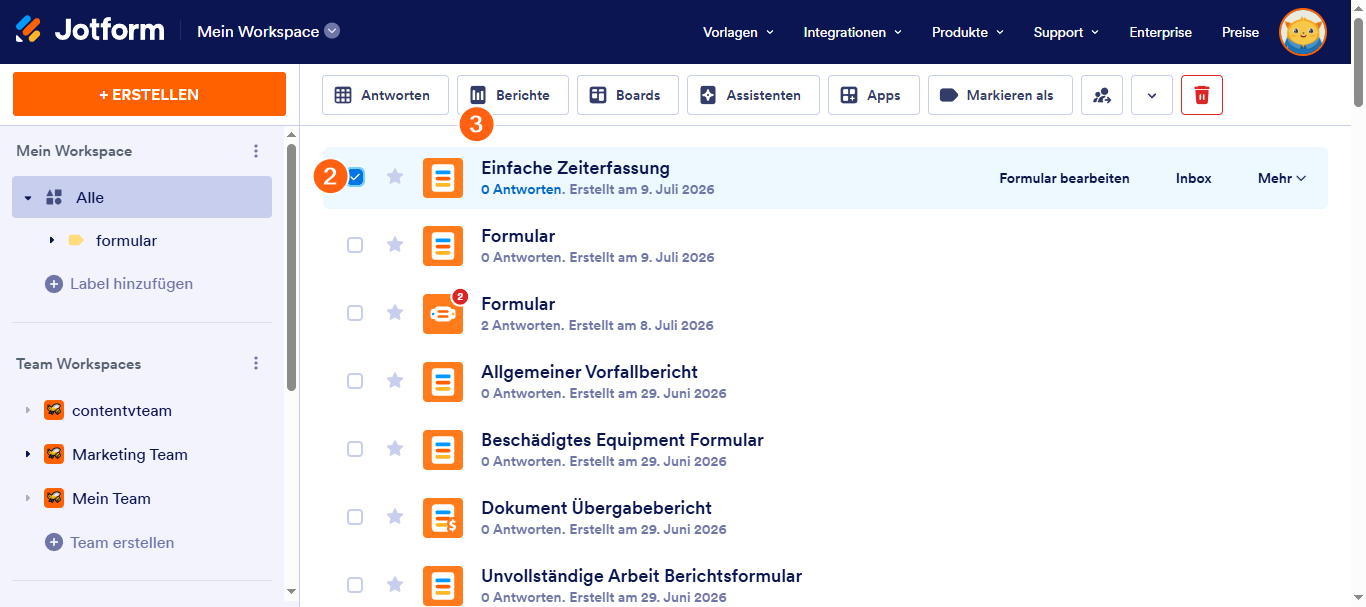Open the Mehr dropdown for Einfache Zeiterfassung
The height and width of the screenshot is (607, 1366).
[1282, 178]
